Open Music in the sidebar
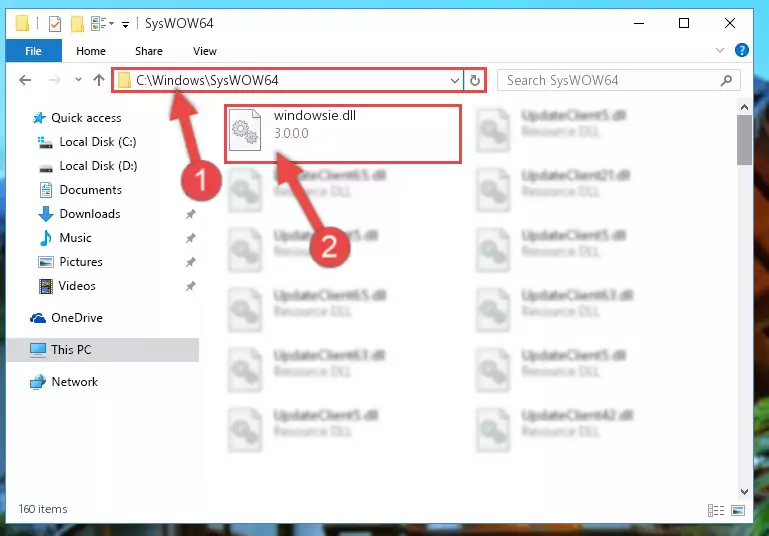769x536 pixels. click(65, 238)
